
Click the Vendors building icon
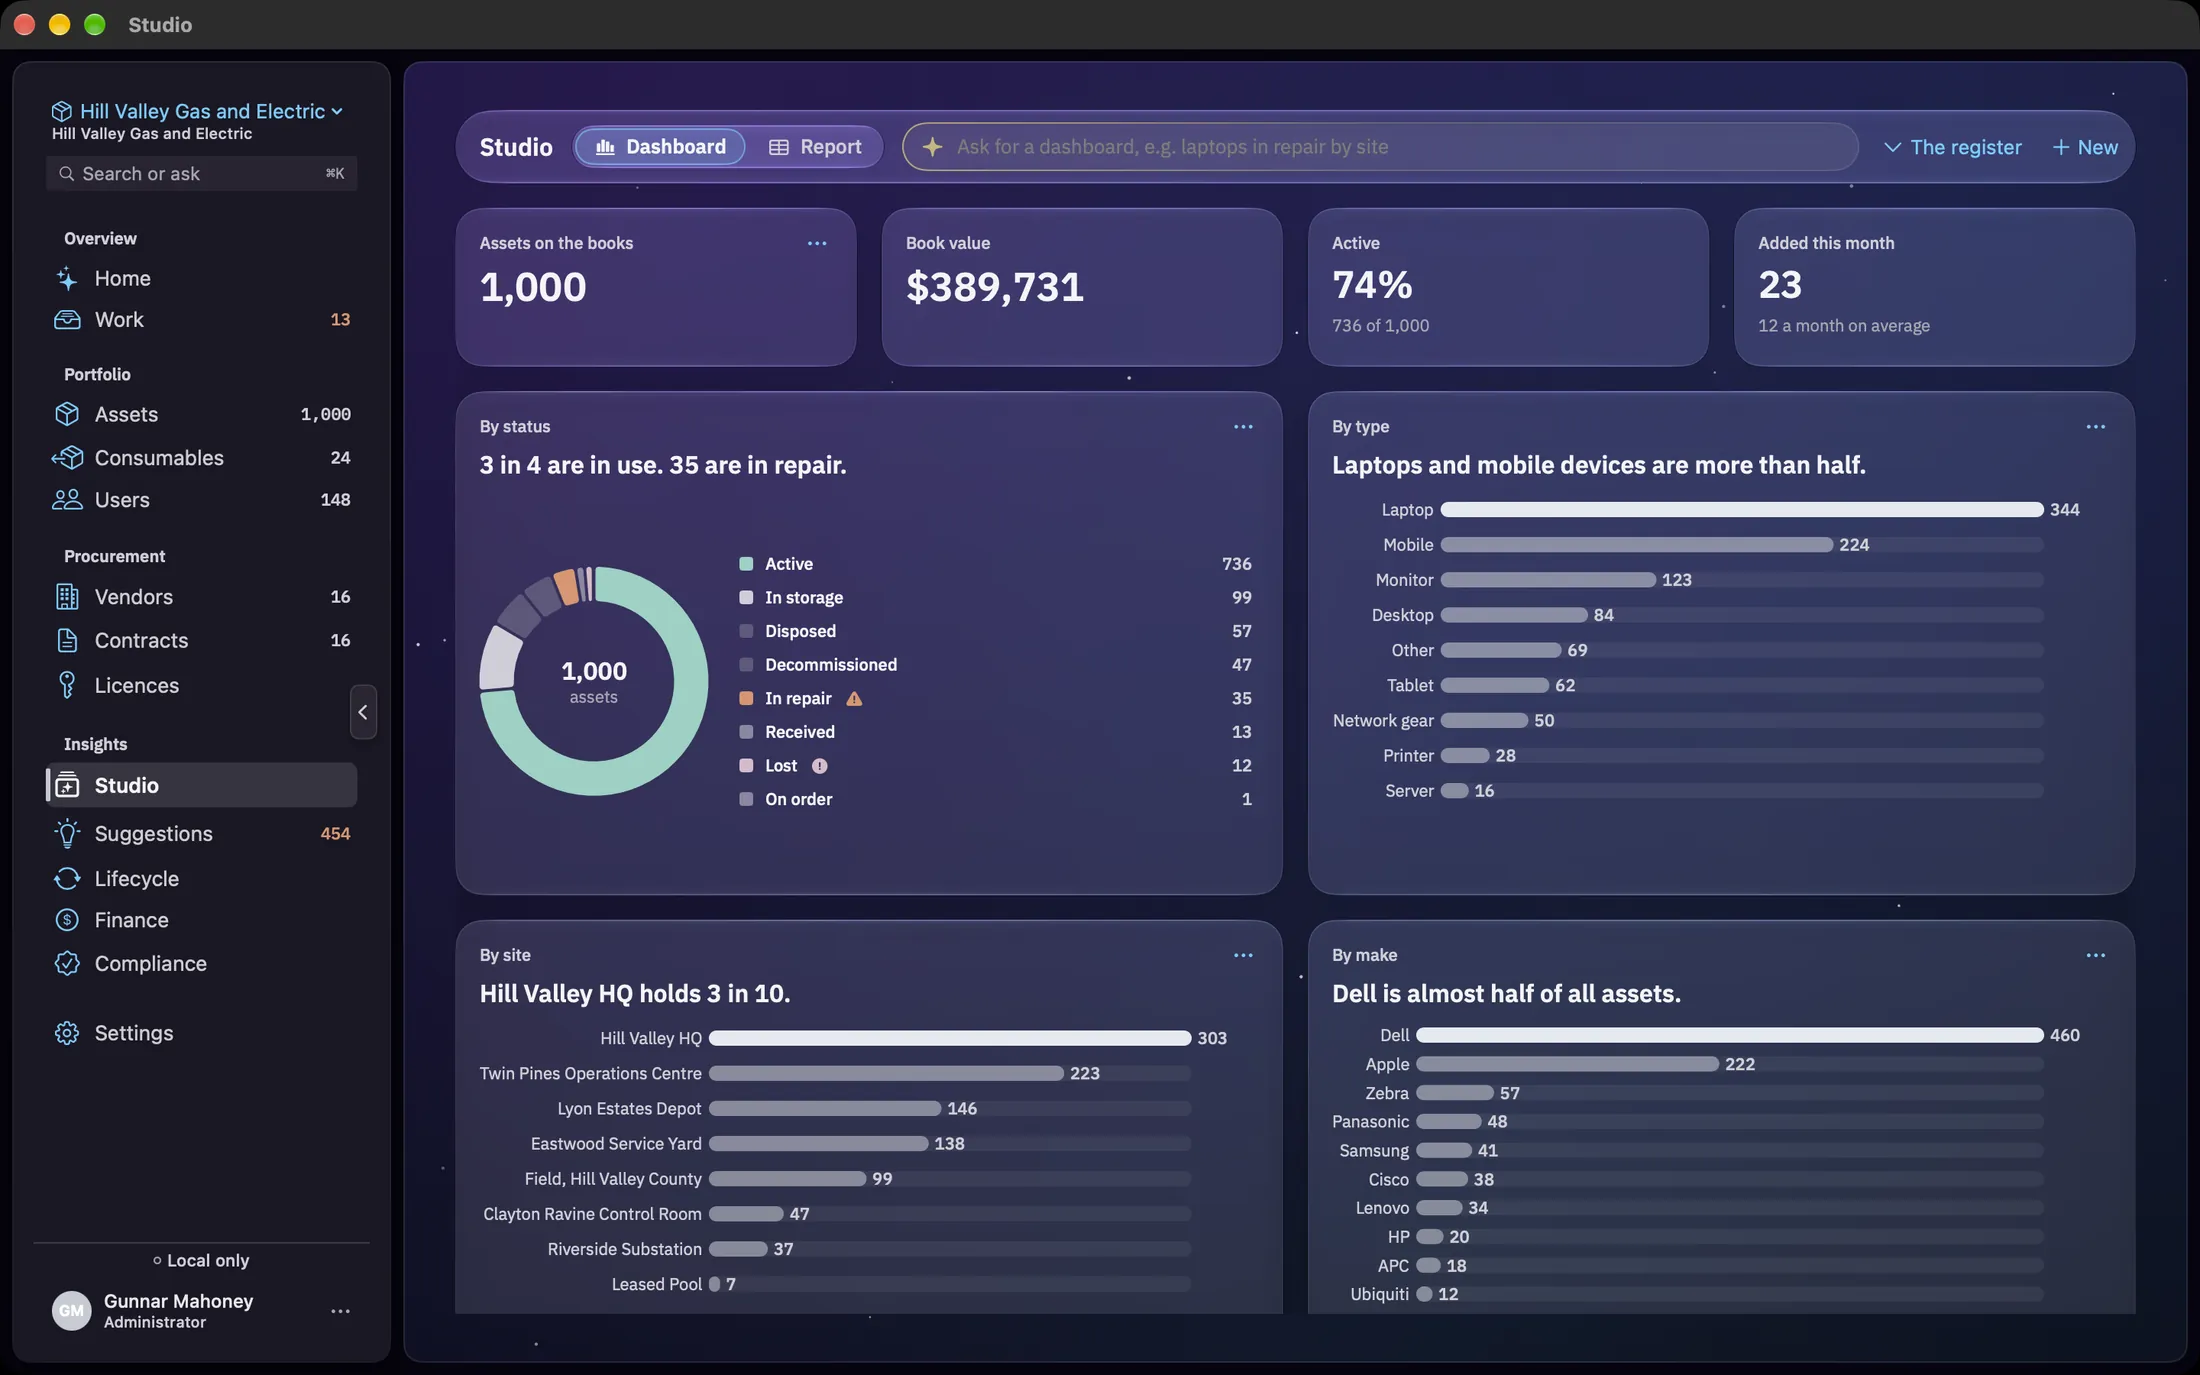[x=67, y=597]
